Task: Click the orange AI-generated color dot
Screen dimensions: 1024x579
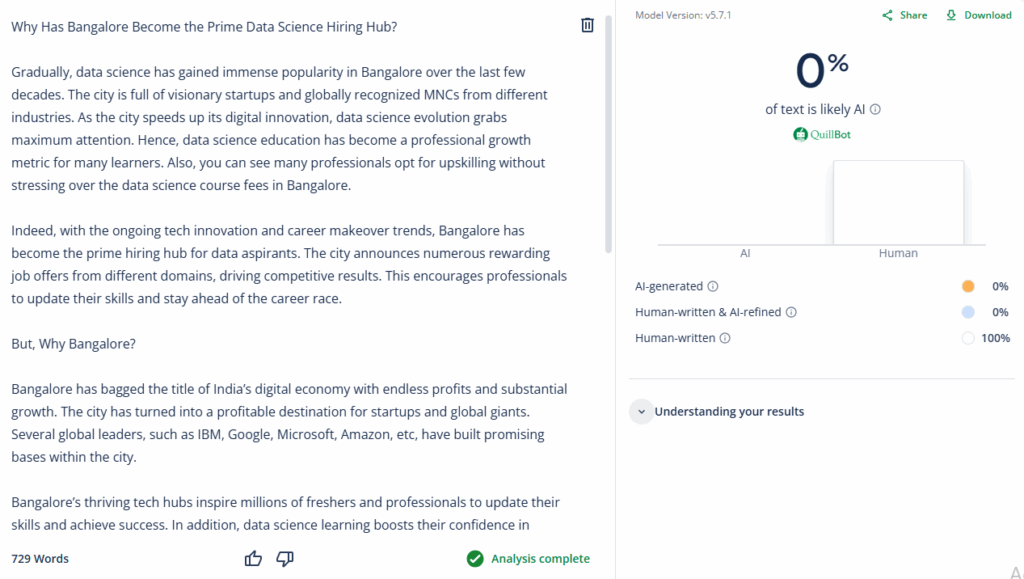Action: tap(967, 286)
